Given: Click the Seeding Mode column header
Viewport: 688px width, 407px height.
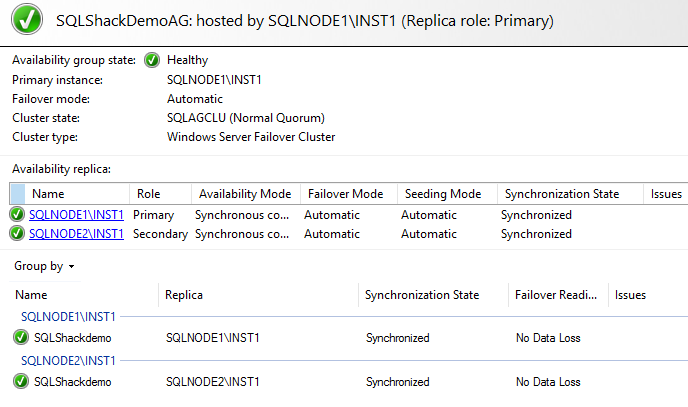Looking at the screenshot, I should [x=442, y=194].
